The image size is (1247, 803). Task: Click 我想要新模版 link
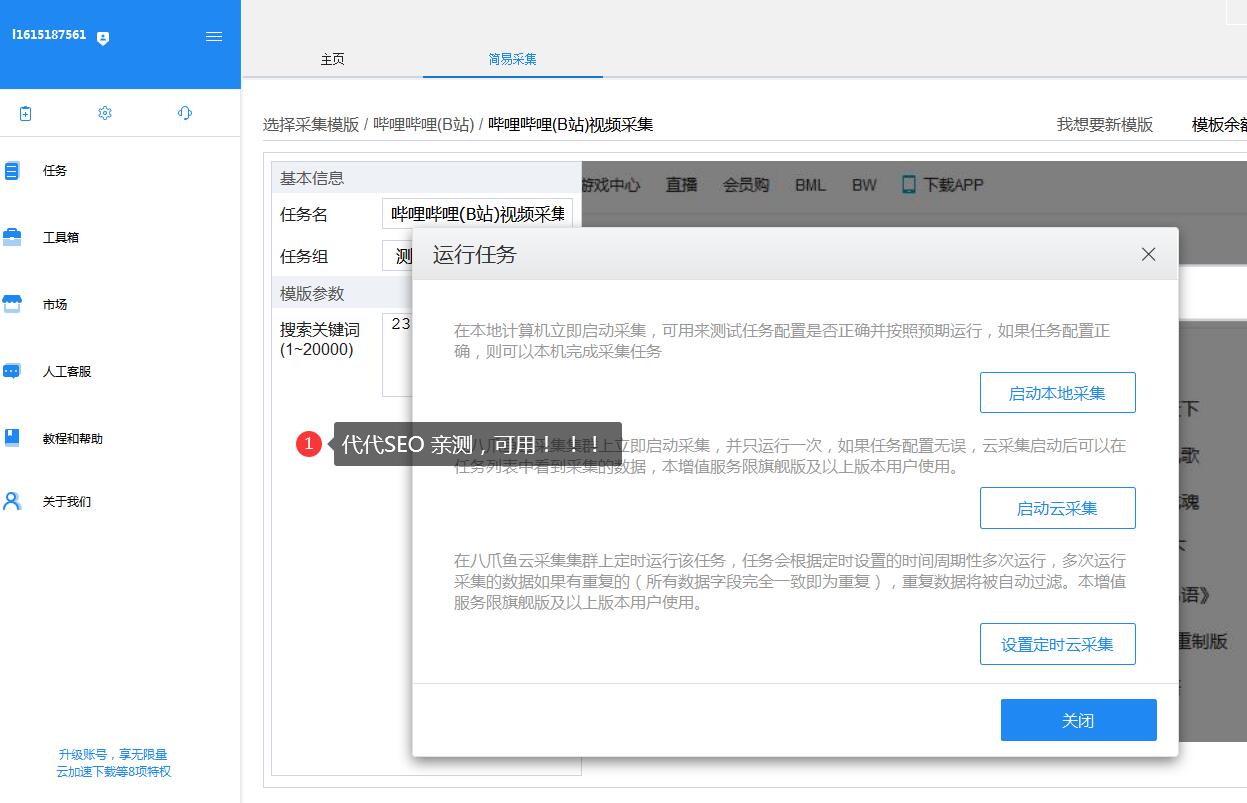click(x=1105, y=125)
